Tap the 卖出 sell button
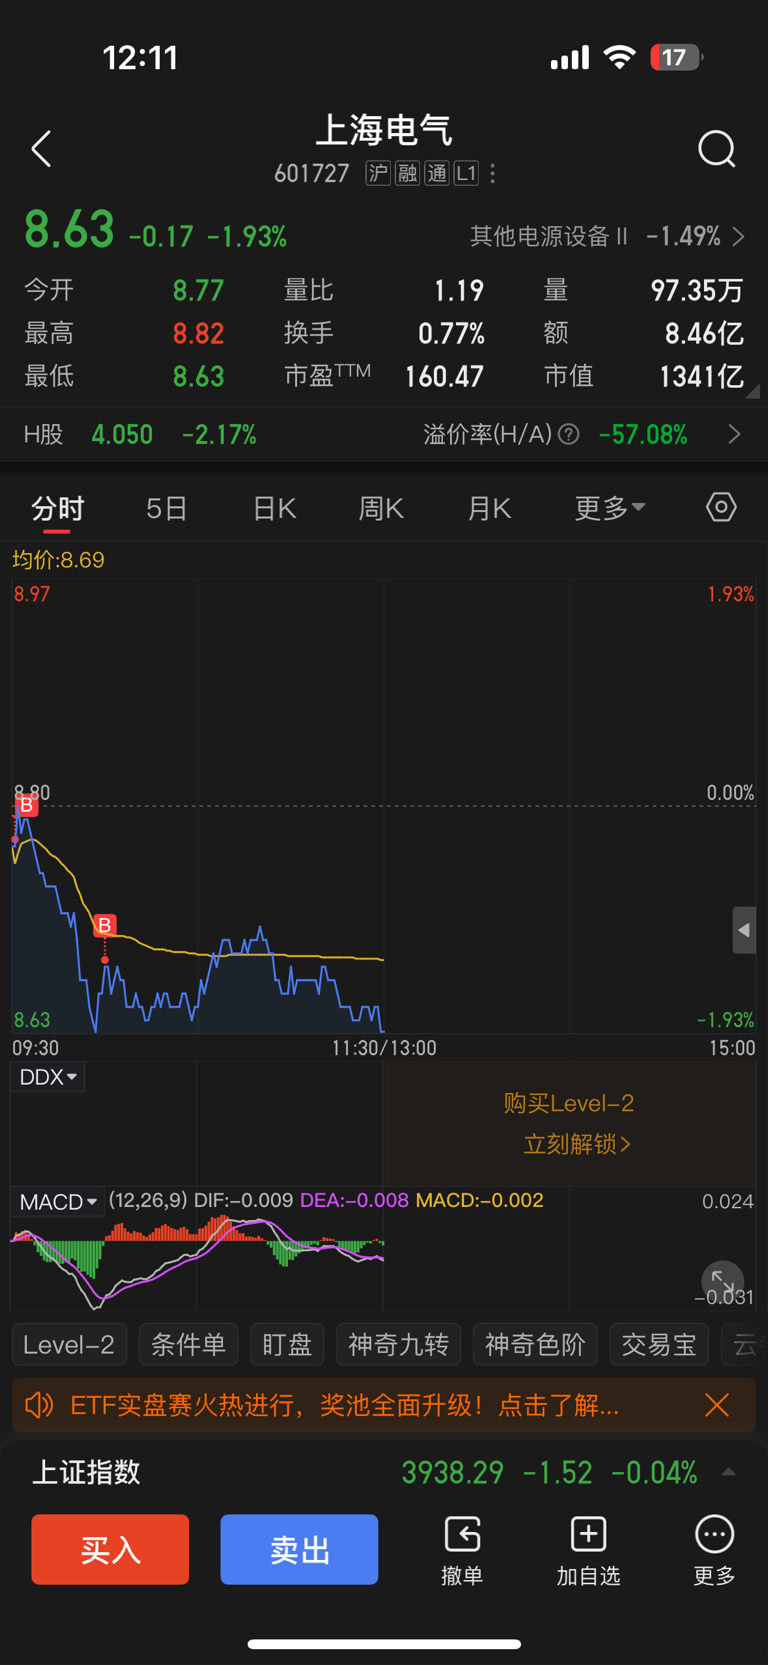Viewport: 769px width, 1665px height. click(299, 1549)
